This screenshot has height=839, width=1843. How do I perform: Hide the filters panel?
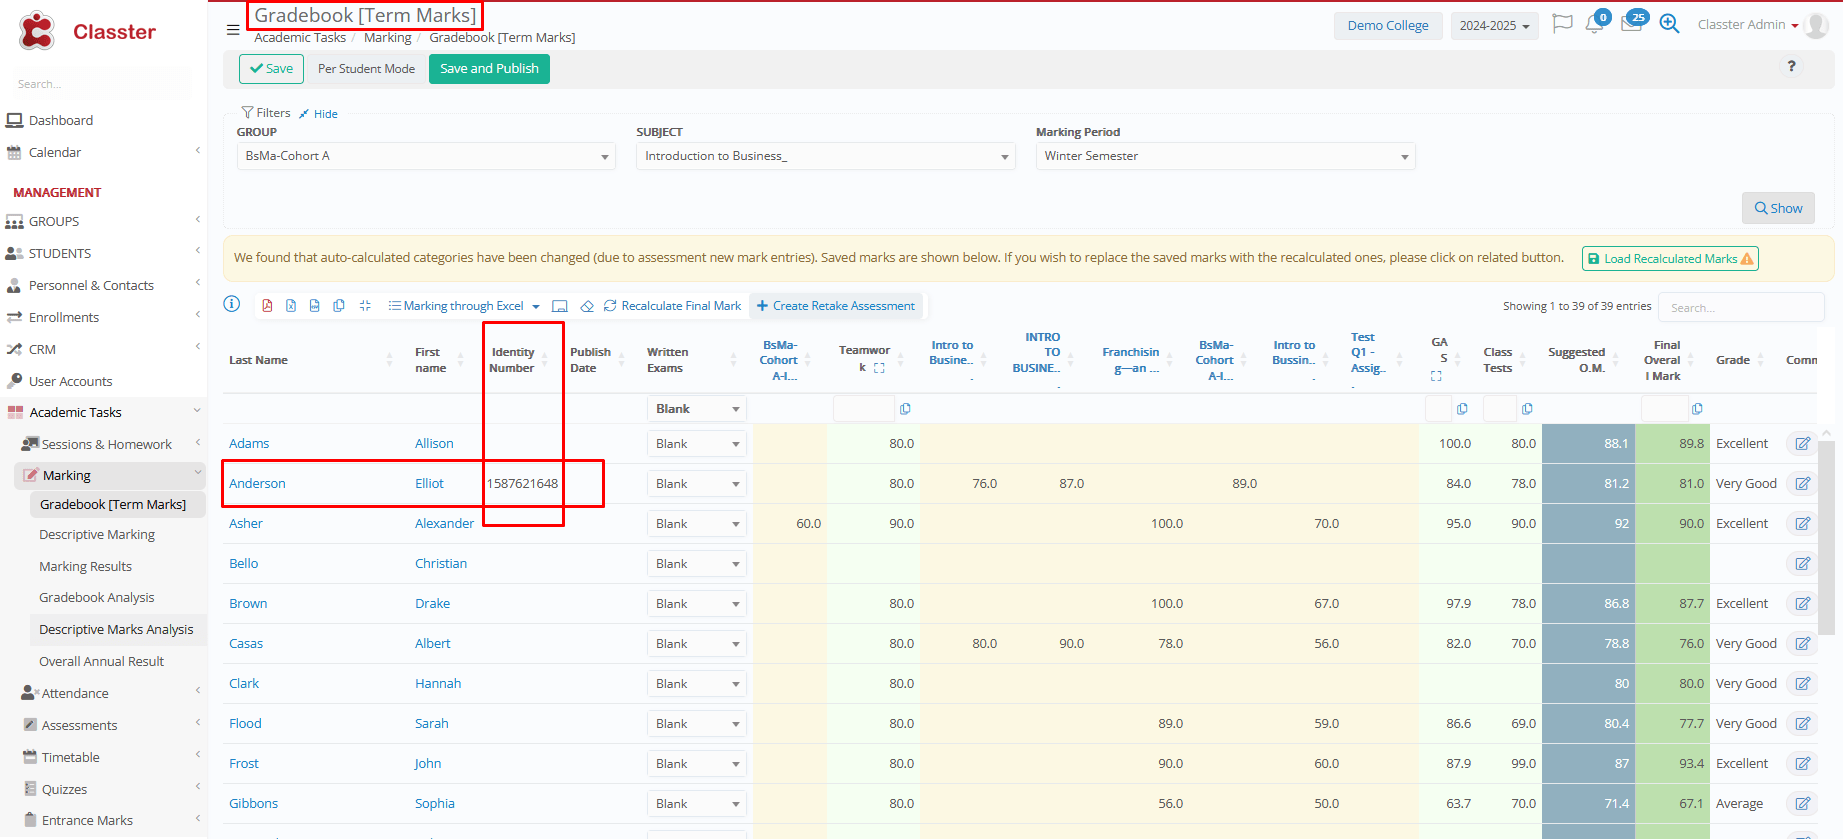point(319,114)
